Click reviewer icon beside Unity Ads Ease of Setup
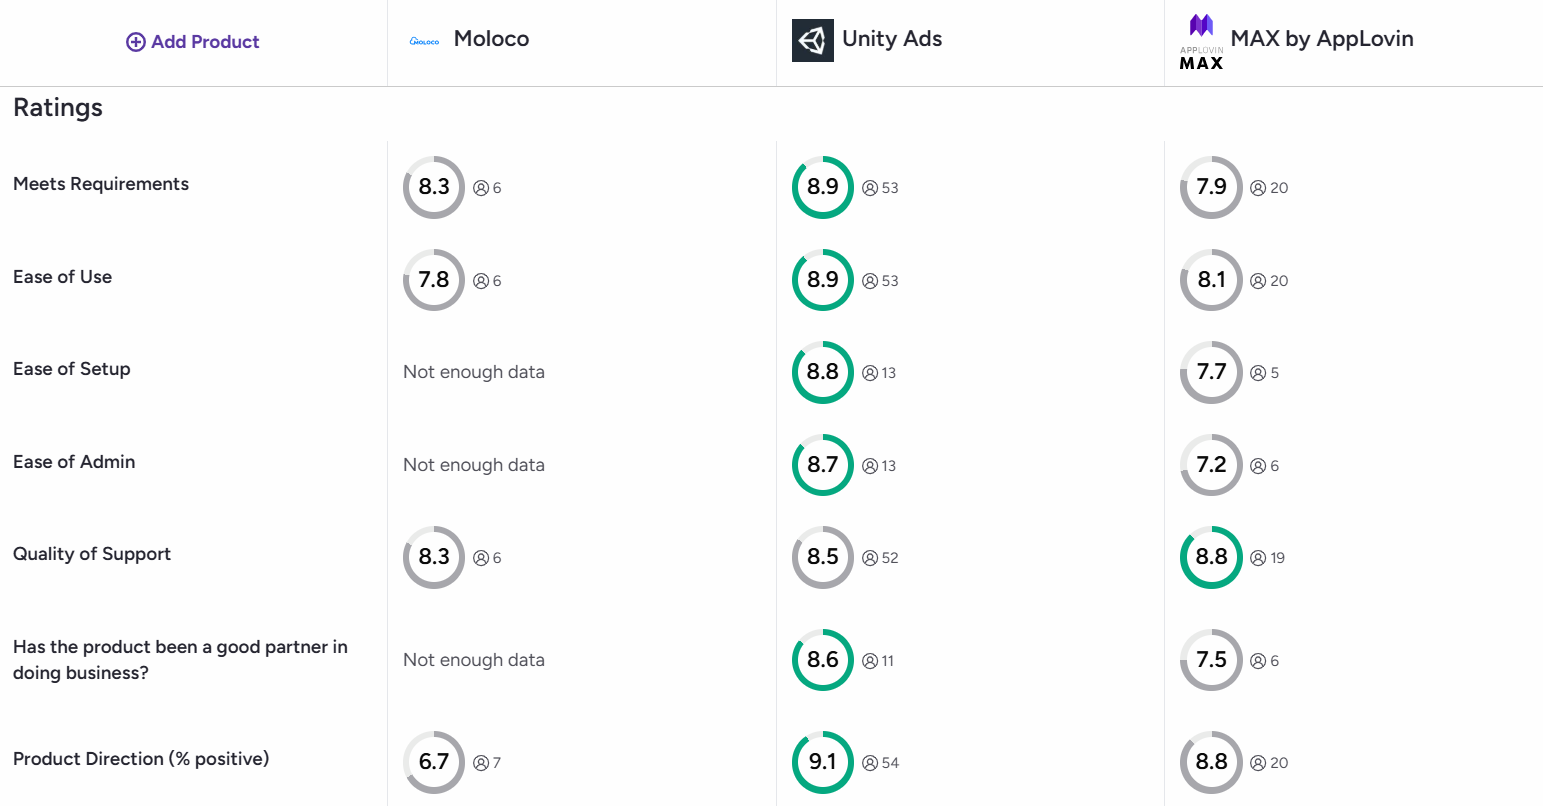The image size is (1543, 806). (x=870, y=373)
